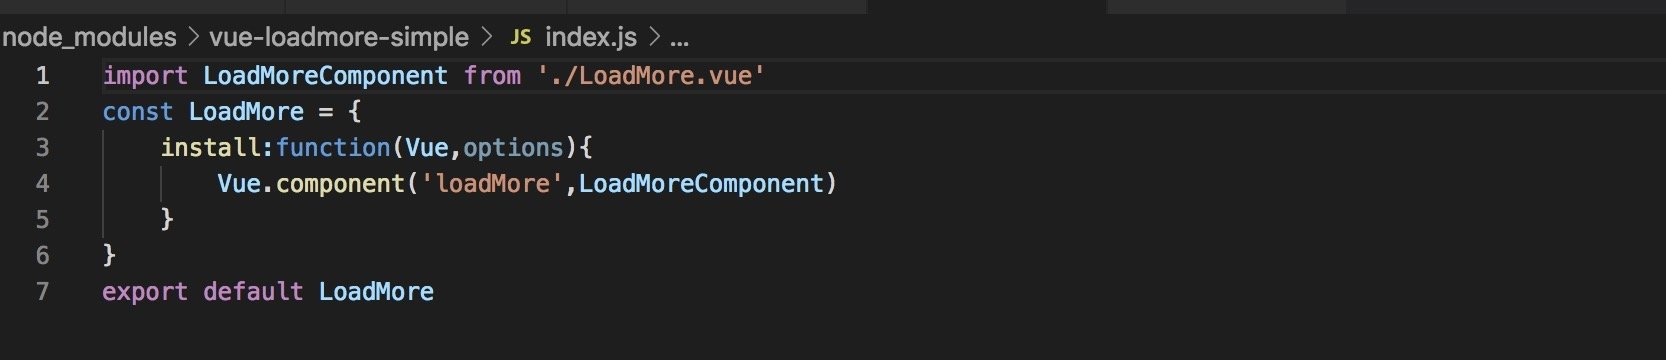Image resolution: width=1666 pixels, height=360 pixels.
Task: Click the const keyword on line 2
Action: point(138,112)
